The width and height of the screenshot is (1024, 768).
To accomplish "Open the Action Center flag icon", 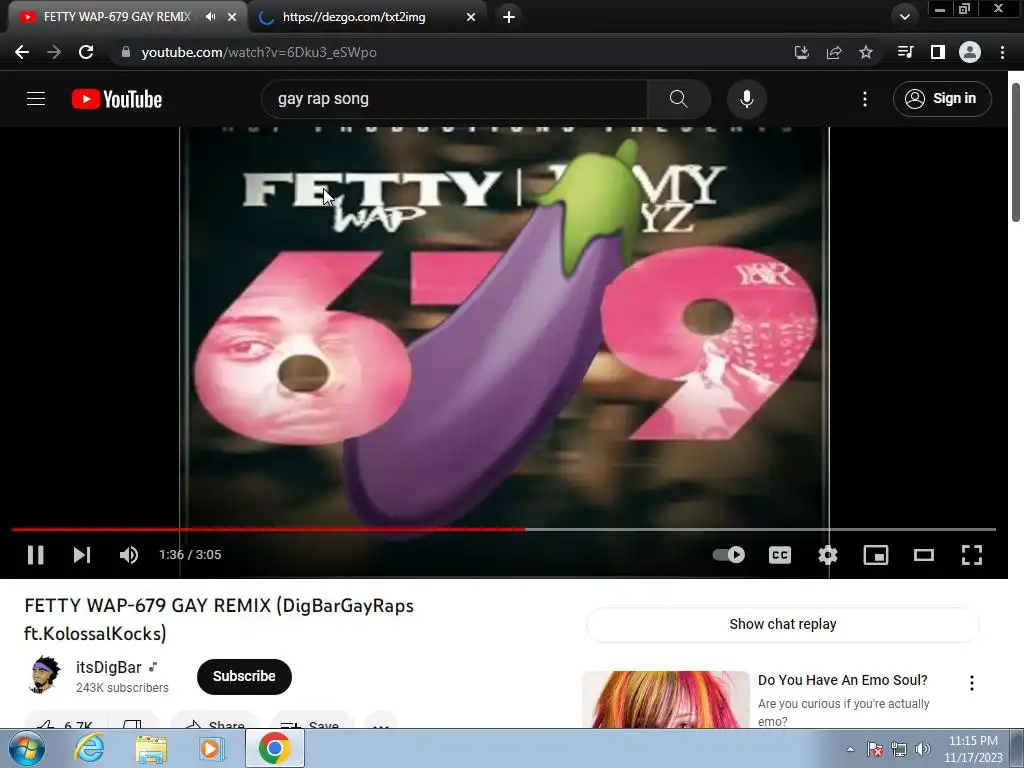I will (x=875, y=749).
